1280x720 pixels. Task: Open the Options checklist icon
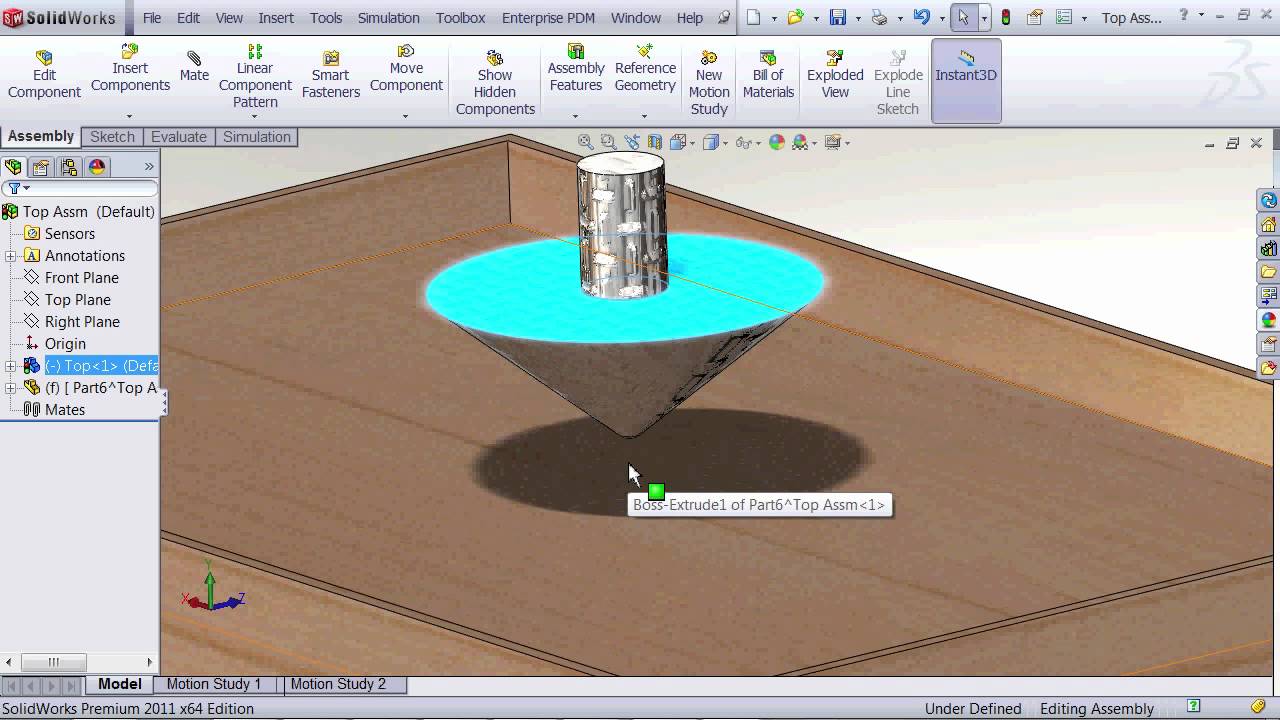pos(1064,17)
